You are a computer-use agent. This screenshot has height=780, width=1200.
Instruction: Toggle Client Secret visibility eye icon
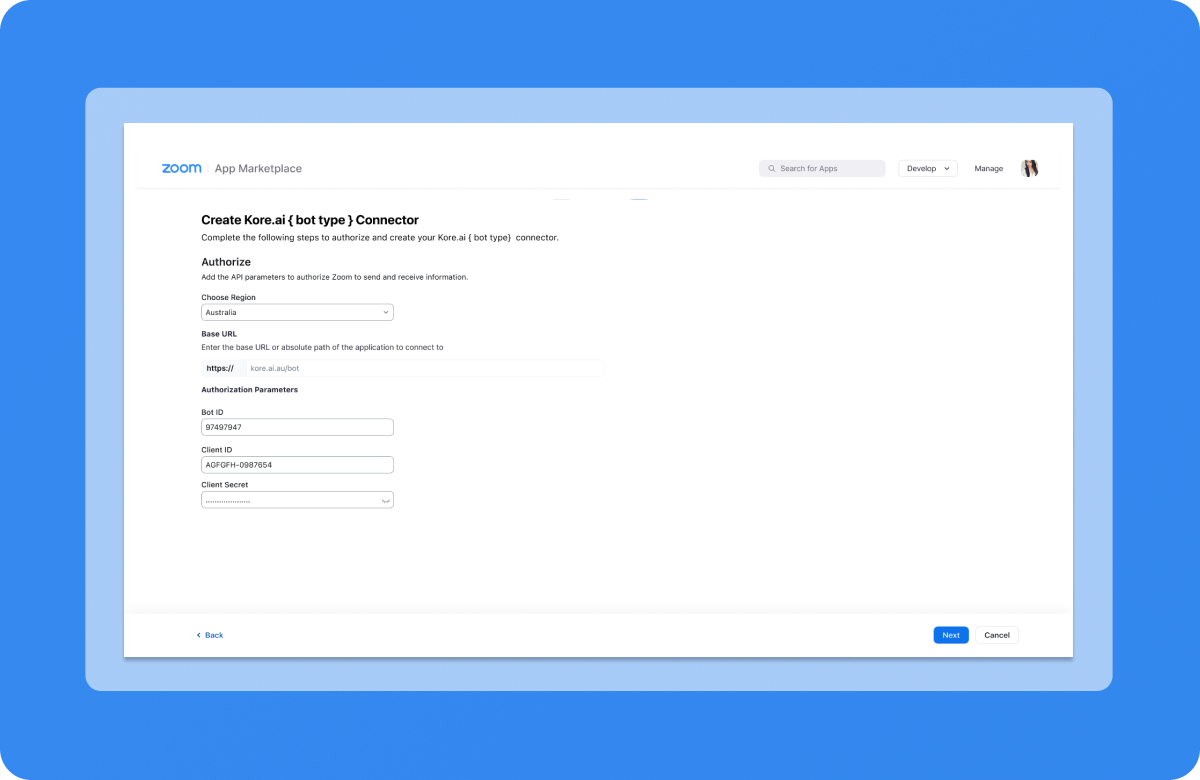tap(386, 500)
